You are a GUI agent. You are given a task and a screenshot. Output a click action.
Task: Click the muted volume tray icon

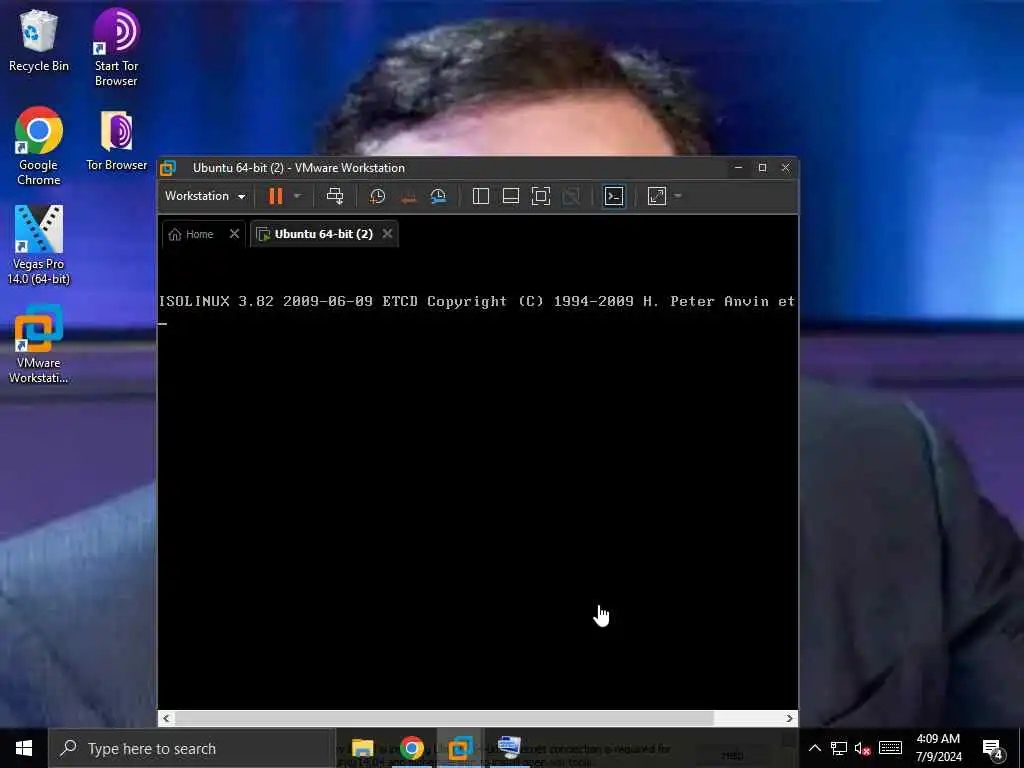(863, 748)
